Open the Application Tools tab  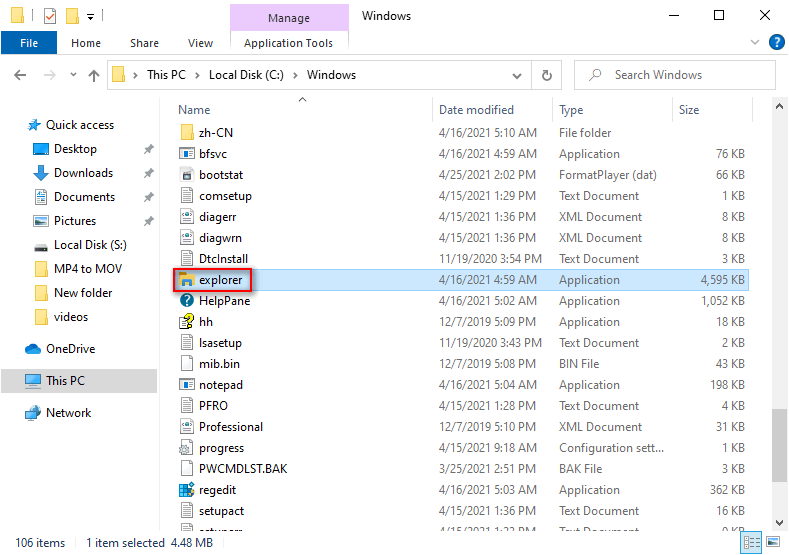[x=288, y=43]
